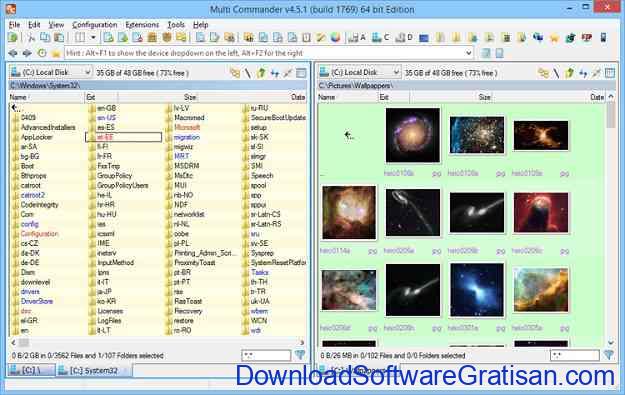
Task: Sort left panel by Name column header
Action: 47,97
